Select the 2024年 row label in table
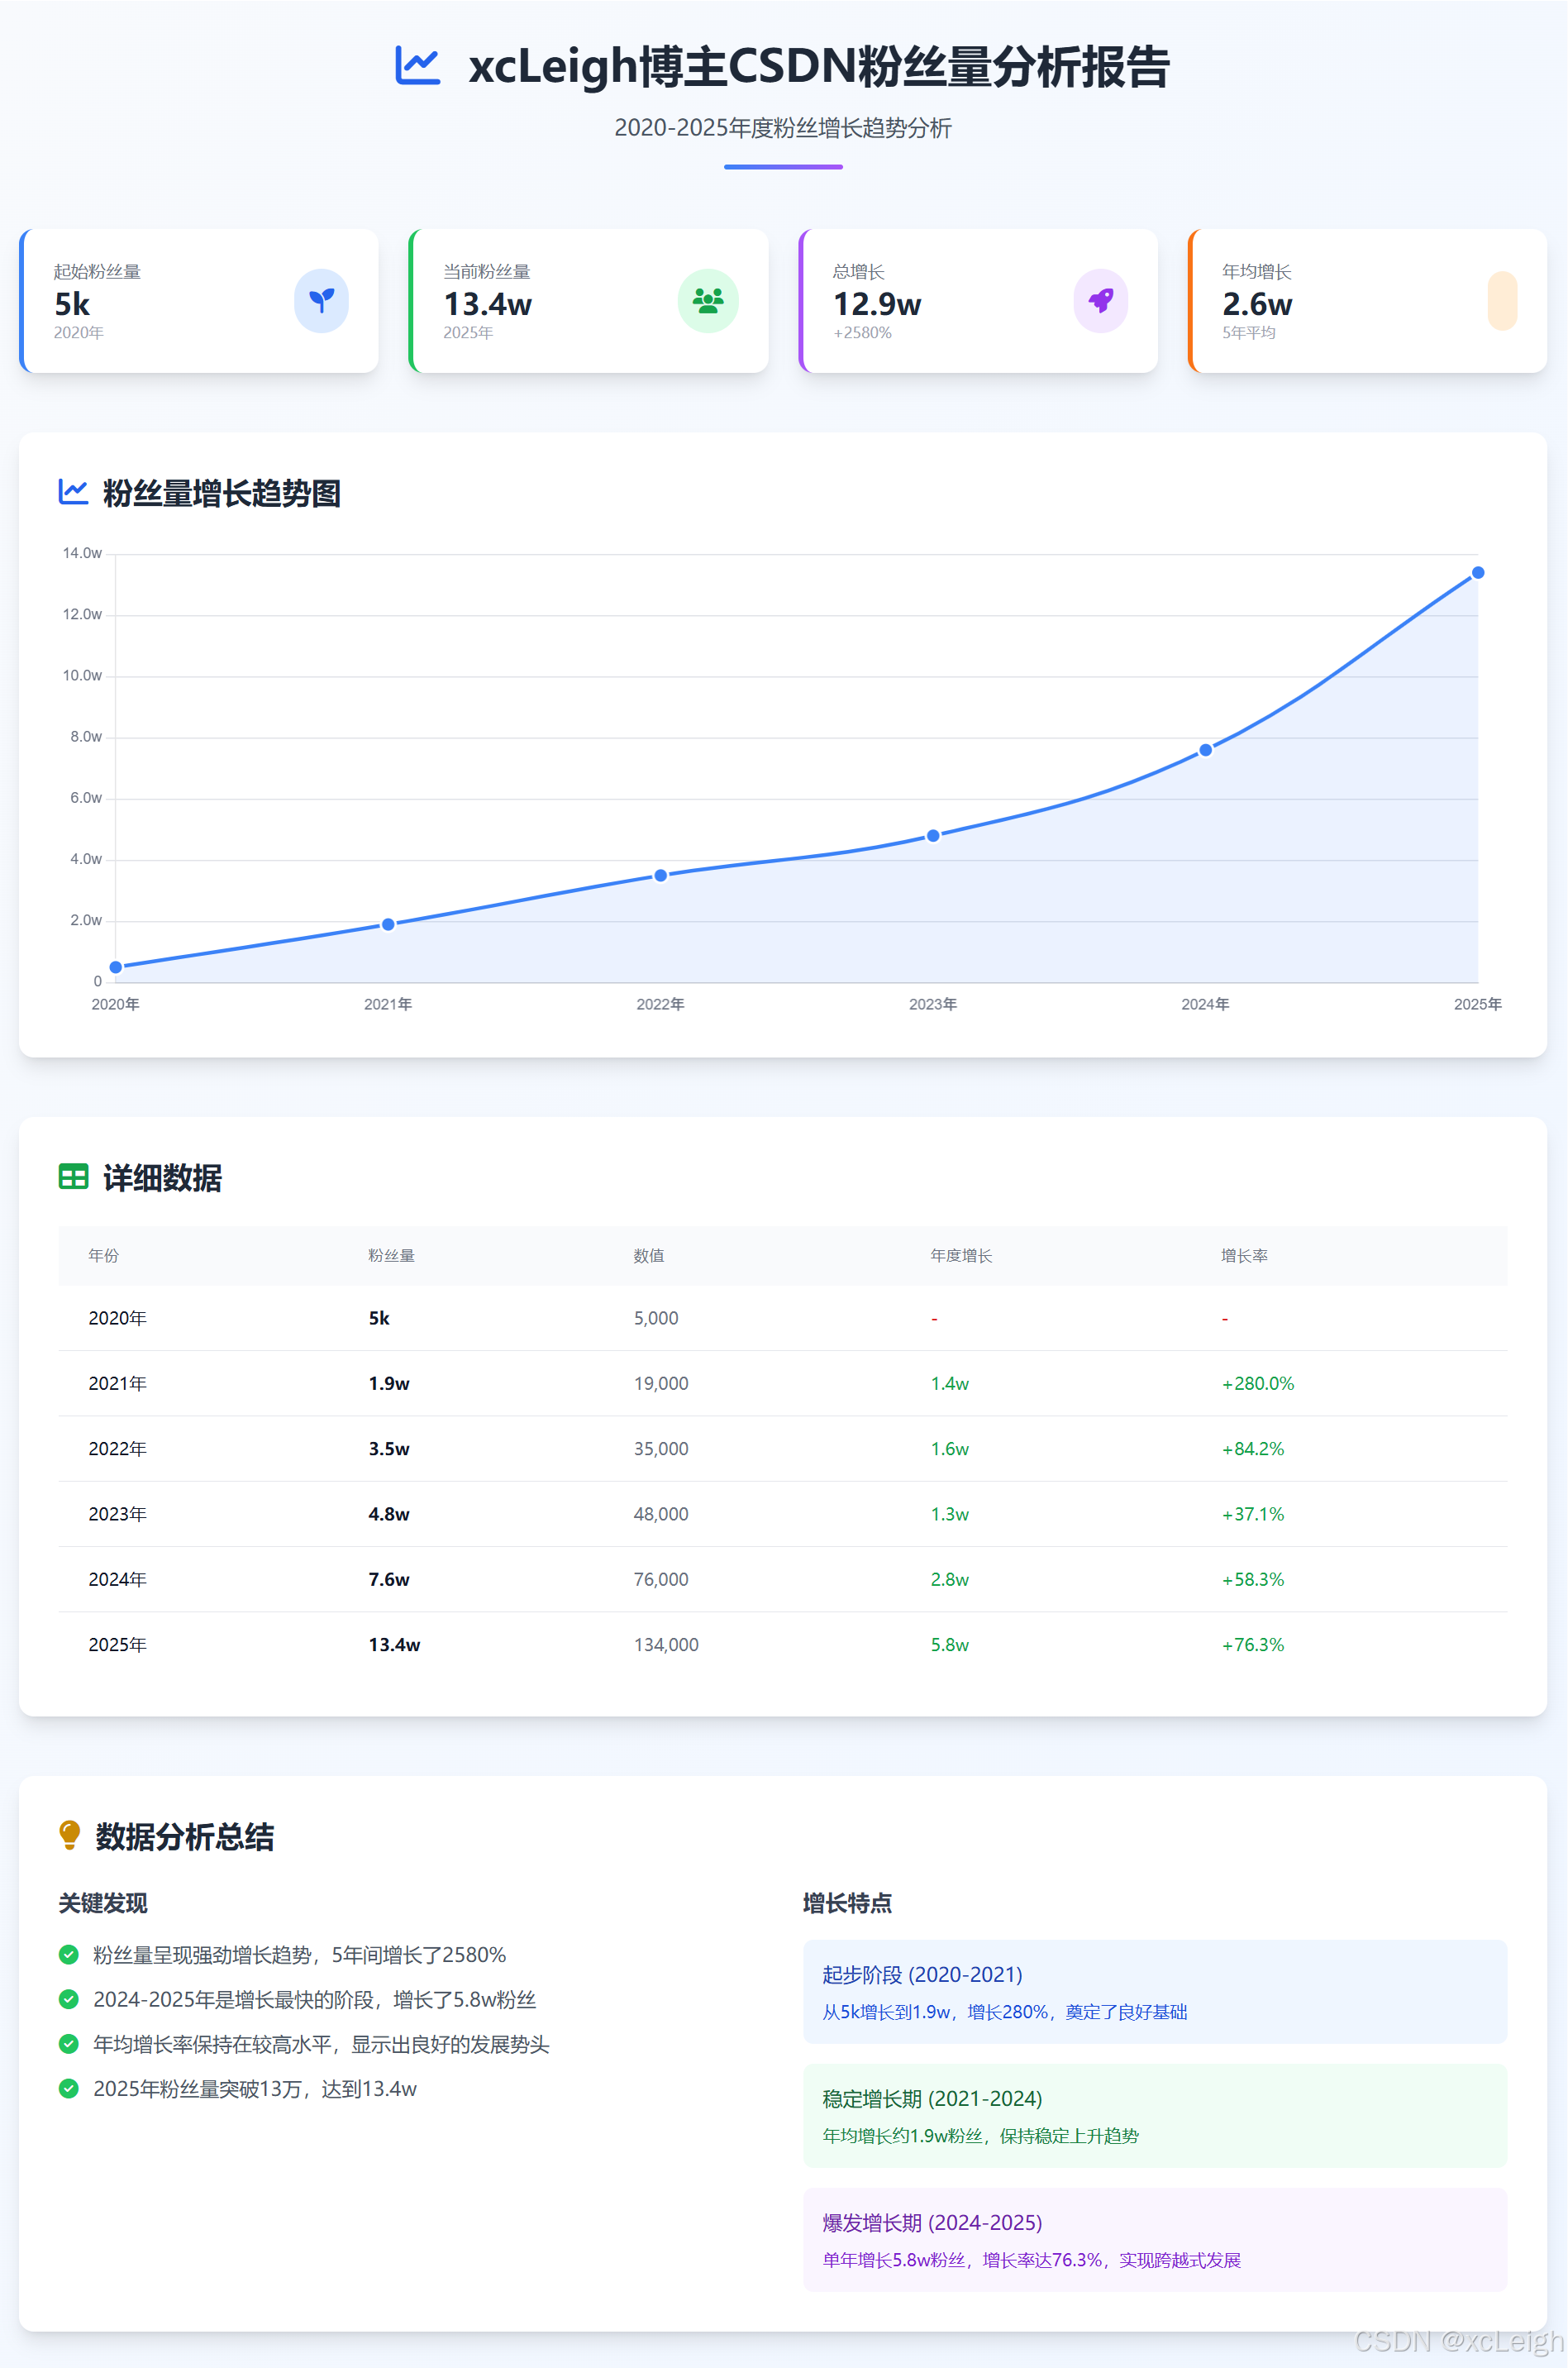This screenshot has height=2368, width=1568. [117, 1579]
